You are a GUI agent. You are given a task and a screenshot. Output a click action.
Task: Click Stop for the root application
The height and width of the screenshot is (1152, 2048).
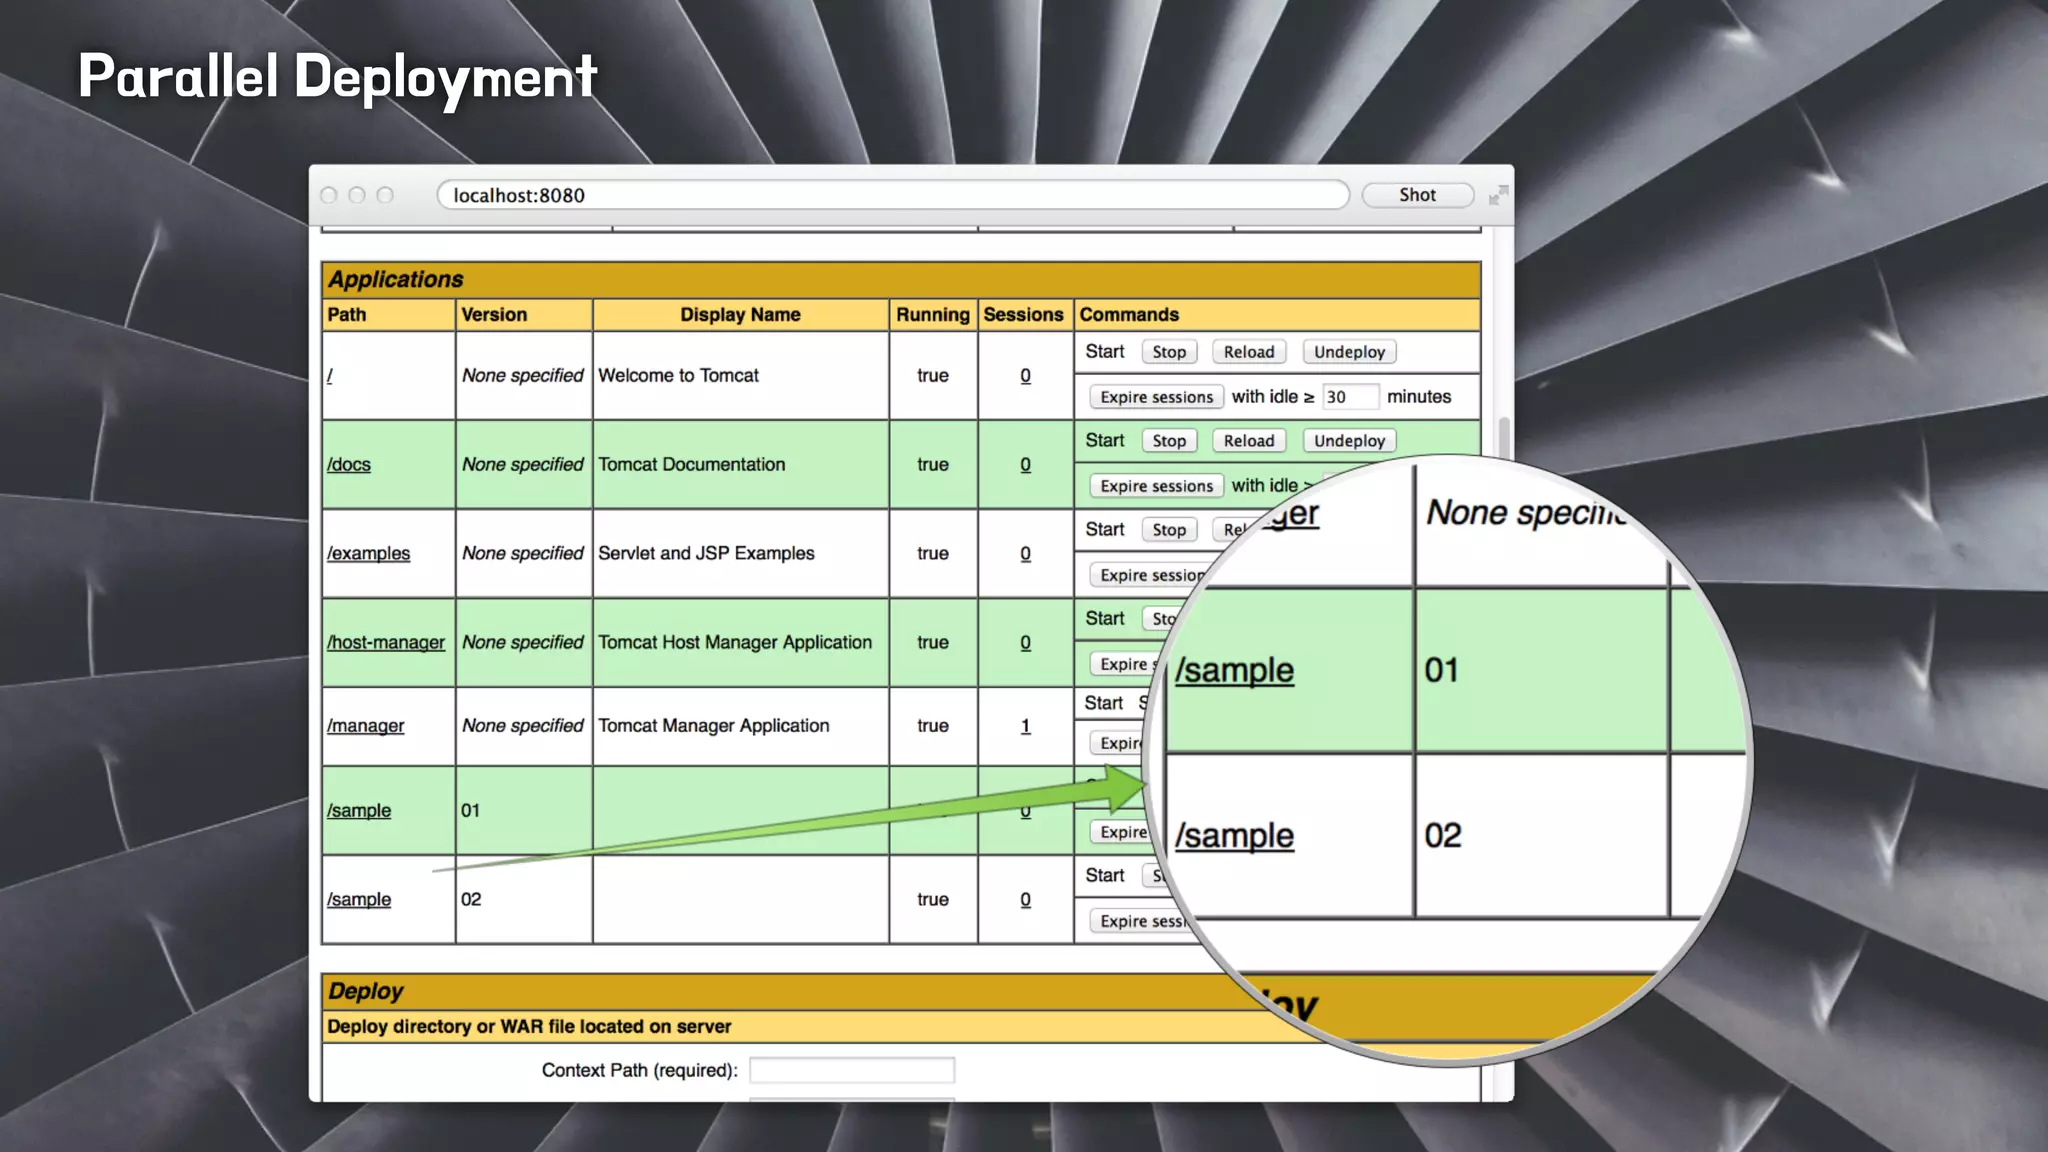(1169, 352)
